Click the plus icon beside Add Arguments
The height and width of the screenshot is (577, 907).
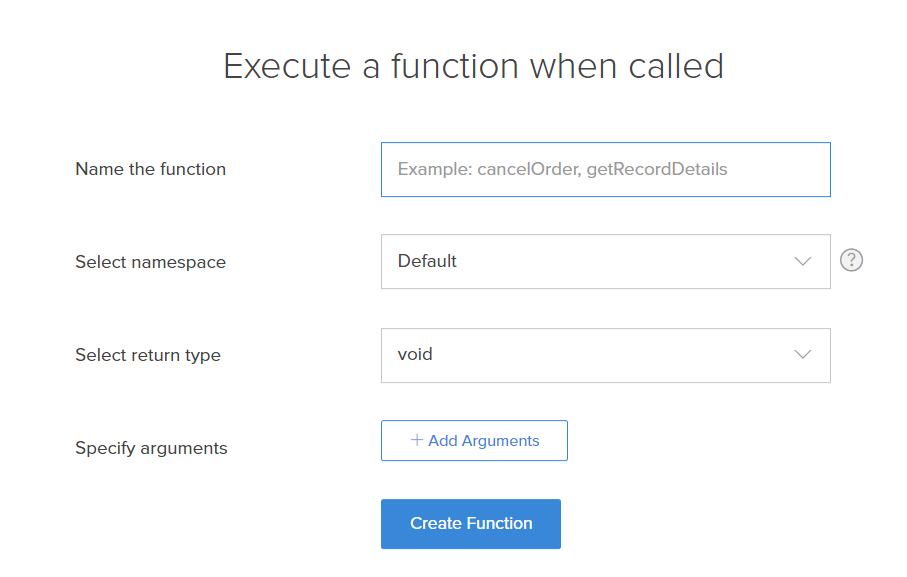[x=417, y=440]
